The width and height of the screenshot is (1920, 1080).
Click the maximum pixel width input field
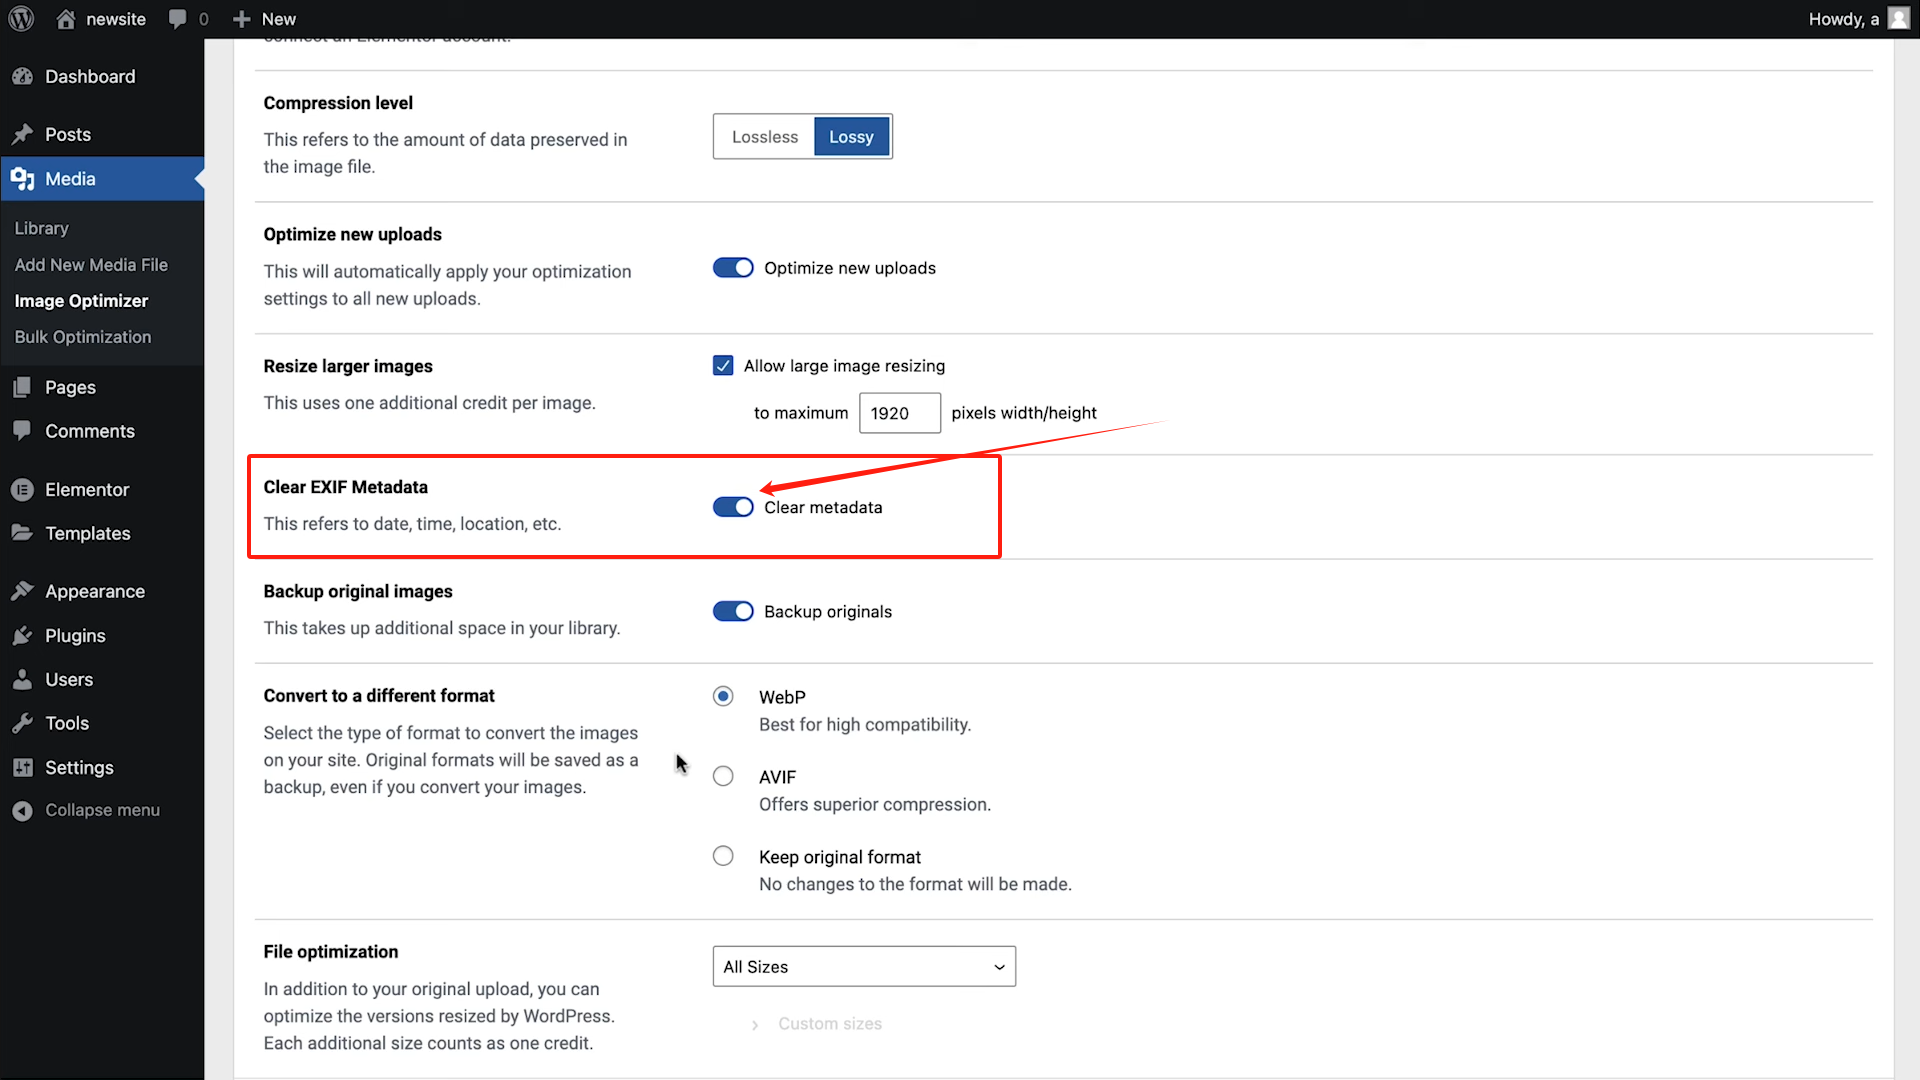click(x=899, y=412)
